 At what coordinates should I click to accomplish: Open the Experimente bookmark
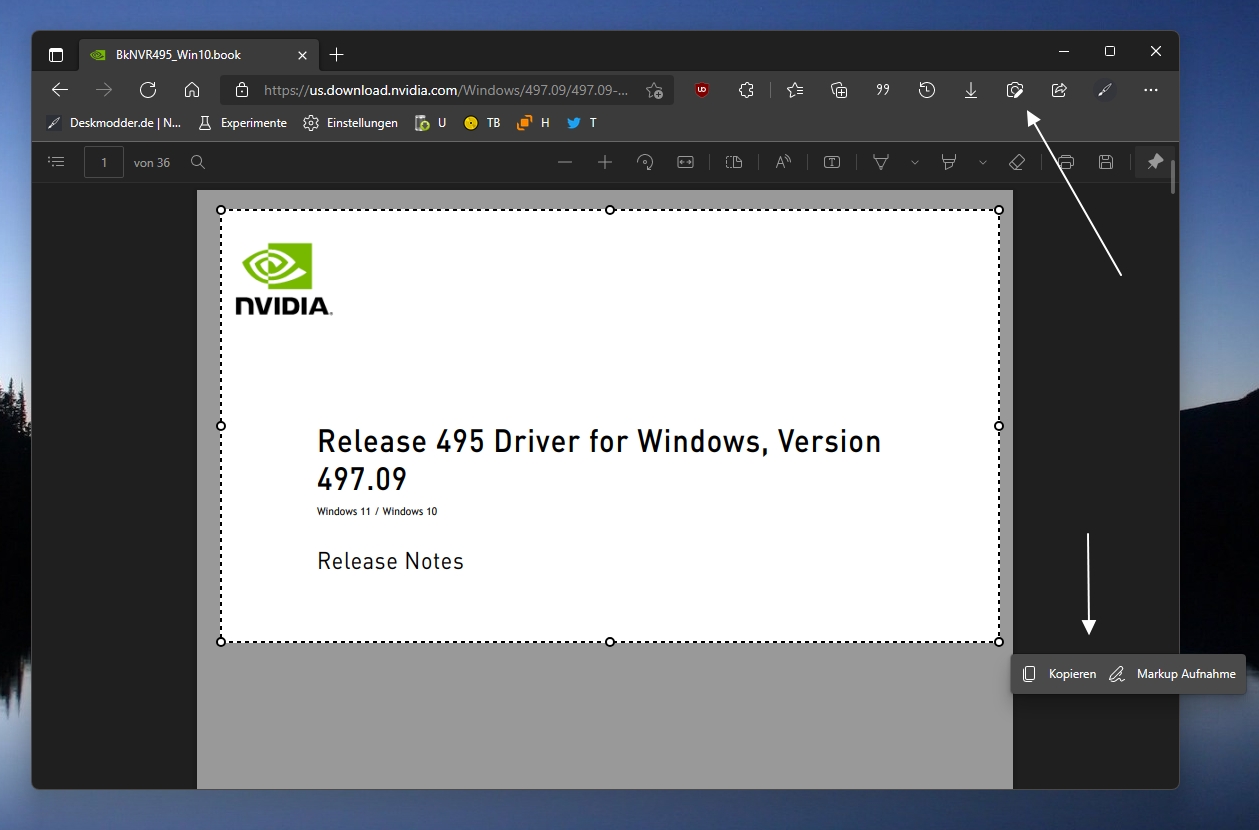(242, 123)
